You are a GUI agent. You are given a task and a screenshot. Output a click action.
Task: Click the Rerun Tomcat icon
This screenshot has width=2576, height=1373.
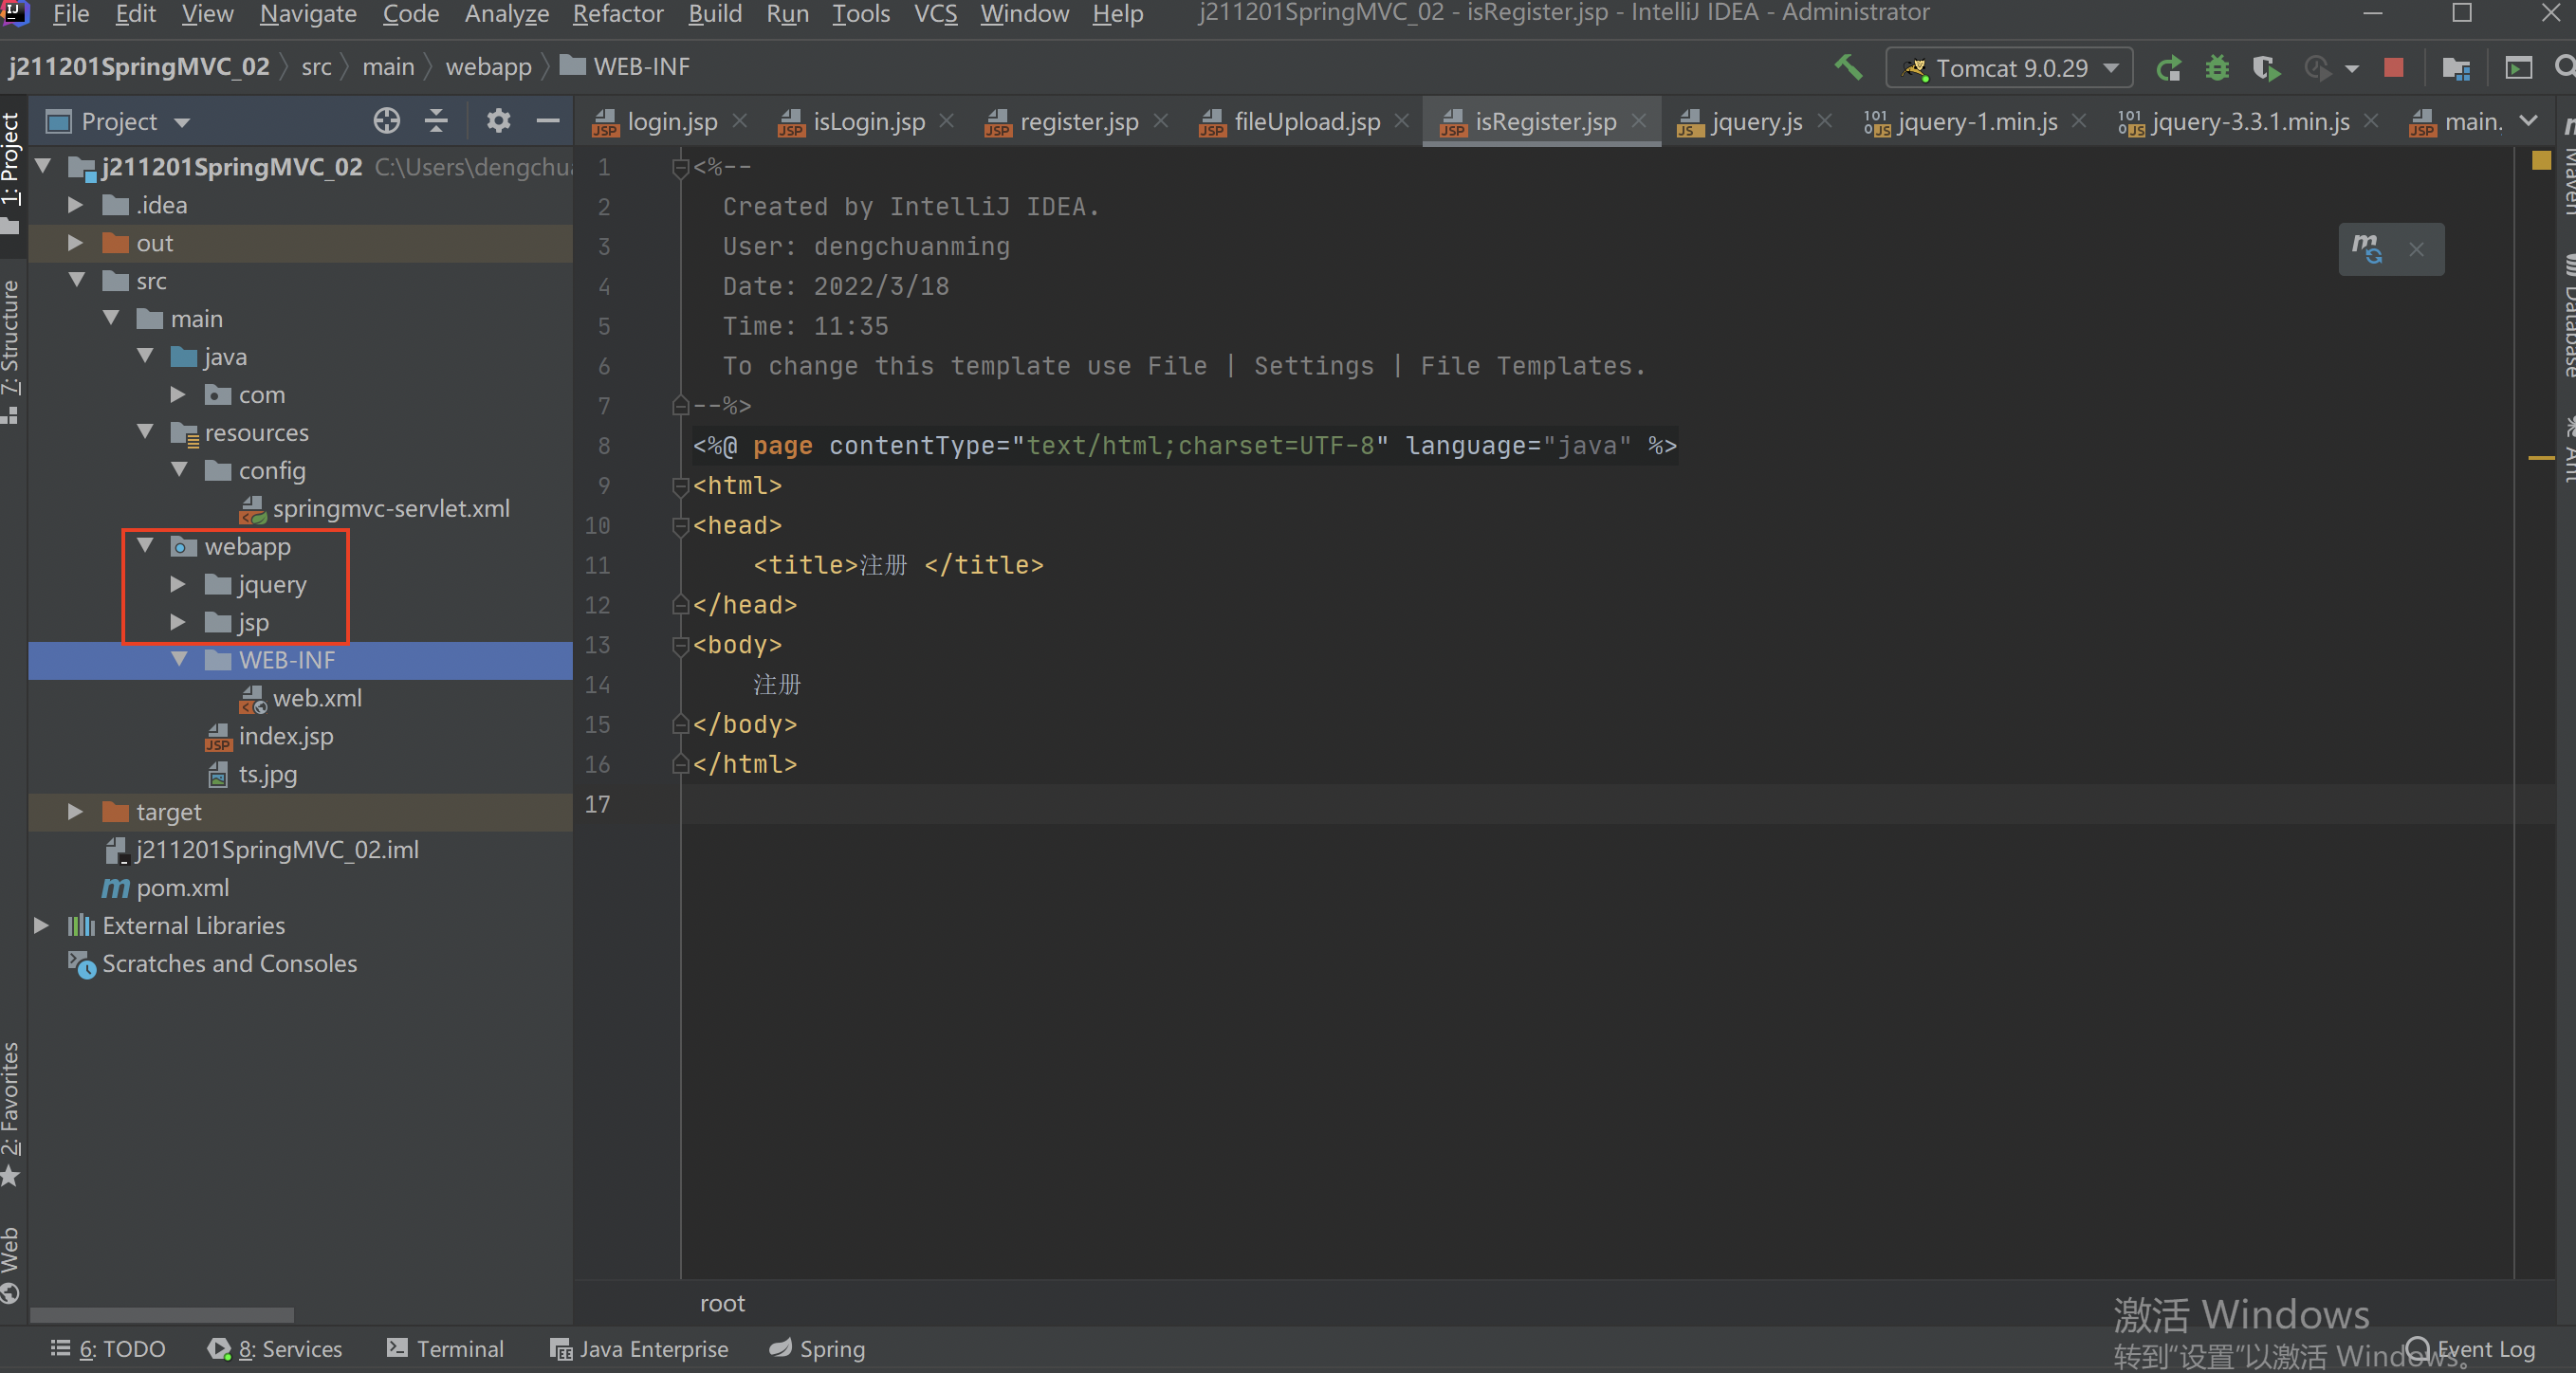point(2168,68)
